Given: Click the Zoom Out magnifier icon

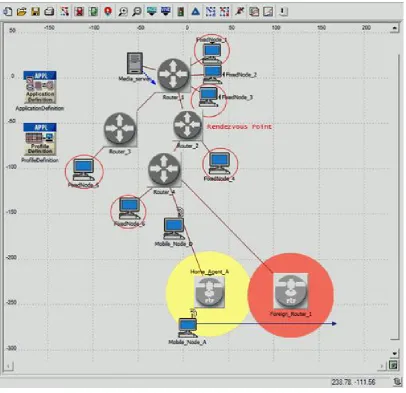Looking at the screenshot, I should pos(137,12).
